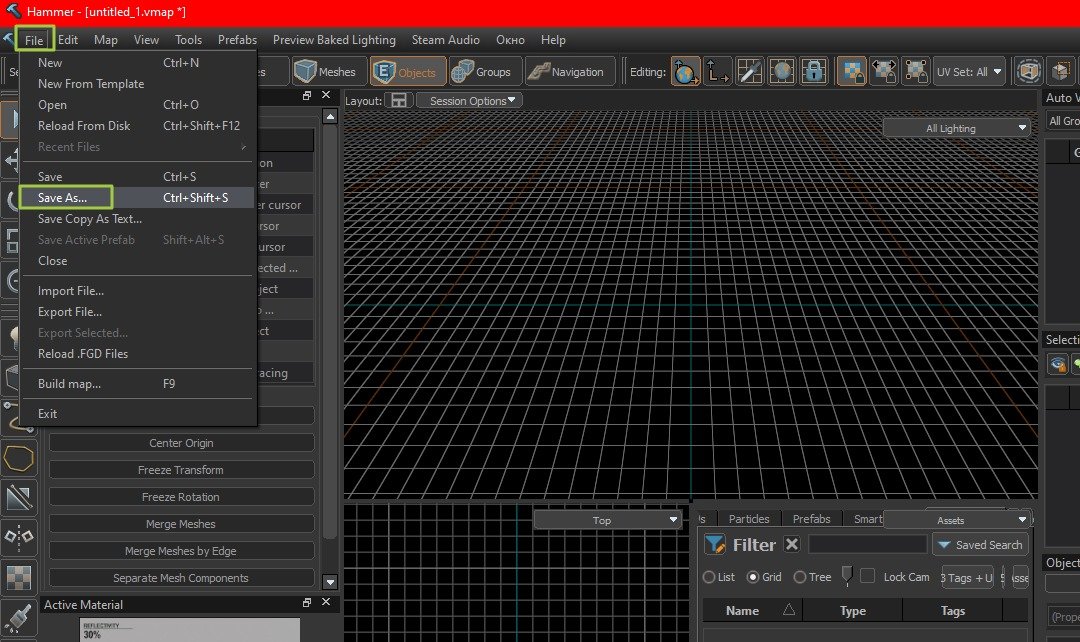Select the List view radio button
This screenshot has width=1080, height=642.
point(709,577)
